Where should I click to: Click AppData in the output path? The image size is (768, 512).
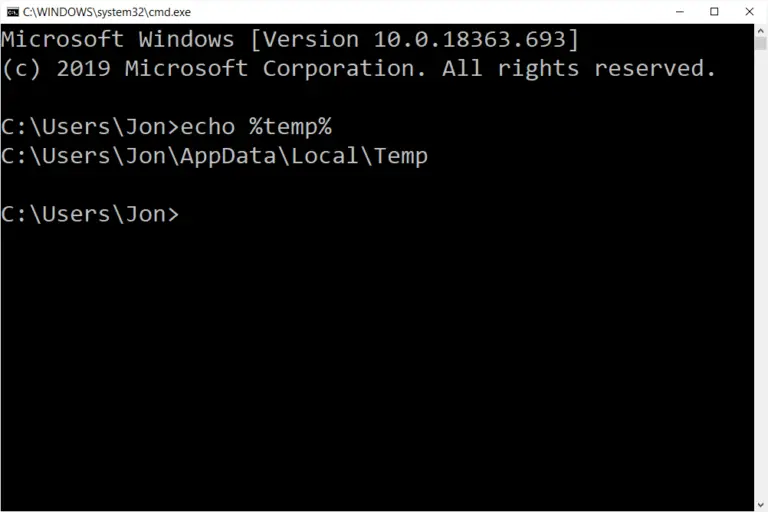[228, 157]
